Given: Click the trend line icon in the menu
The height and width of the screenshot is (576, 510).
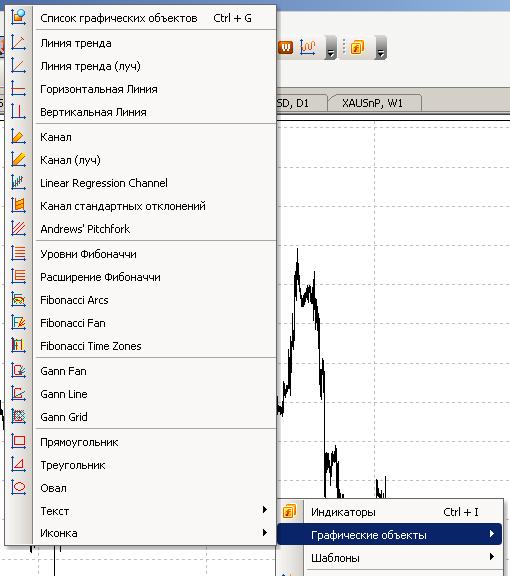Looking at the screenshot, I should pos(18,43).
